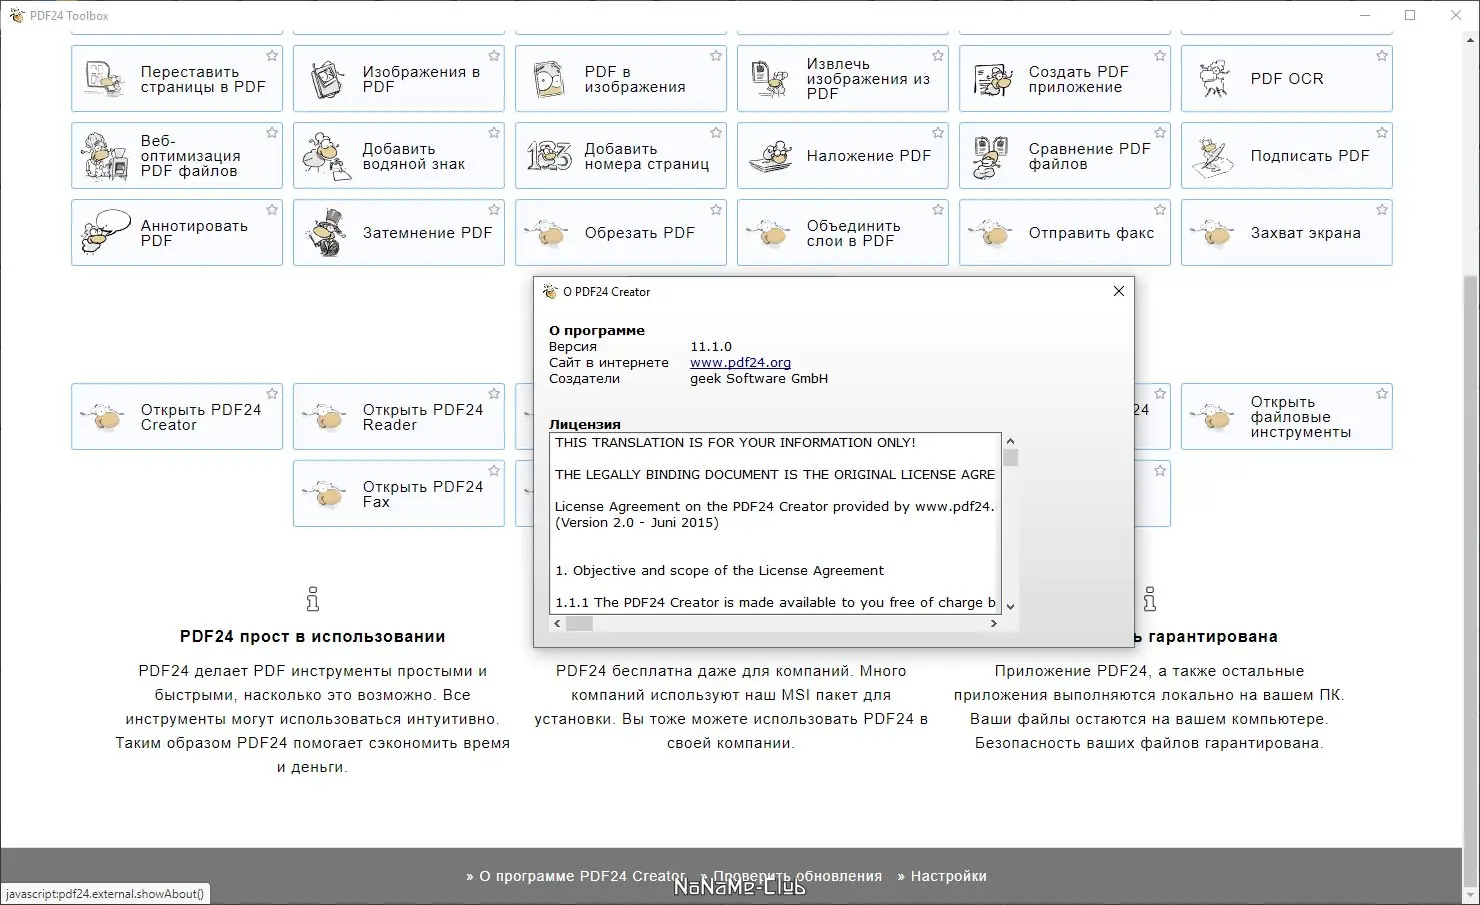Click the license box right scroll arrow
The height and width of the screenshot is (905, 1480).
993,623
